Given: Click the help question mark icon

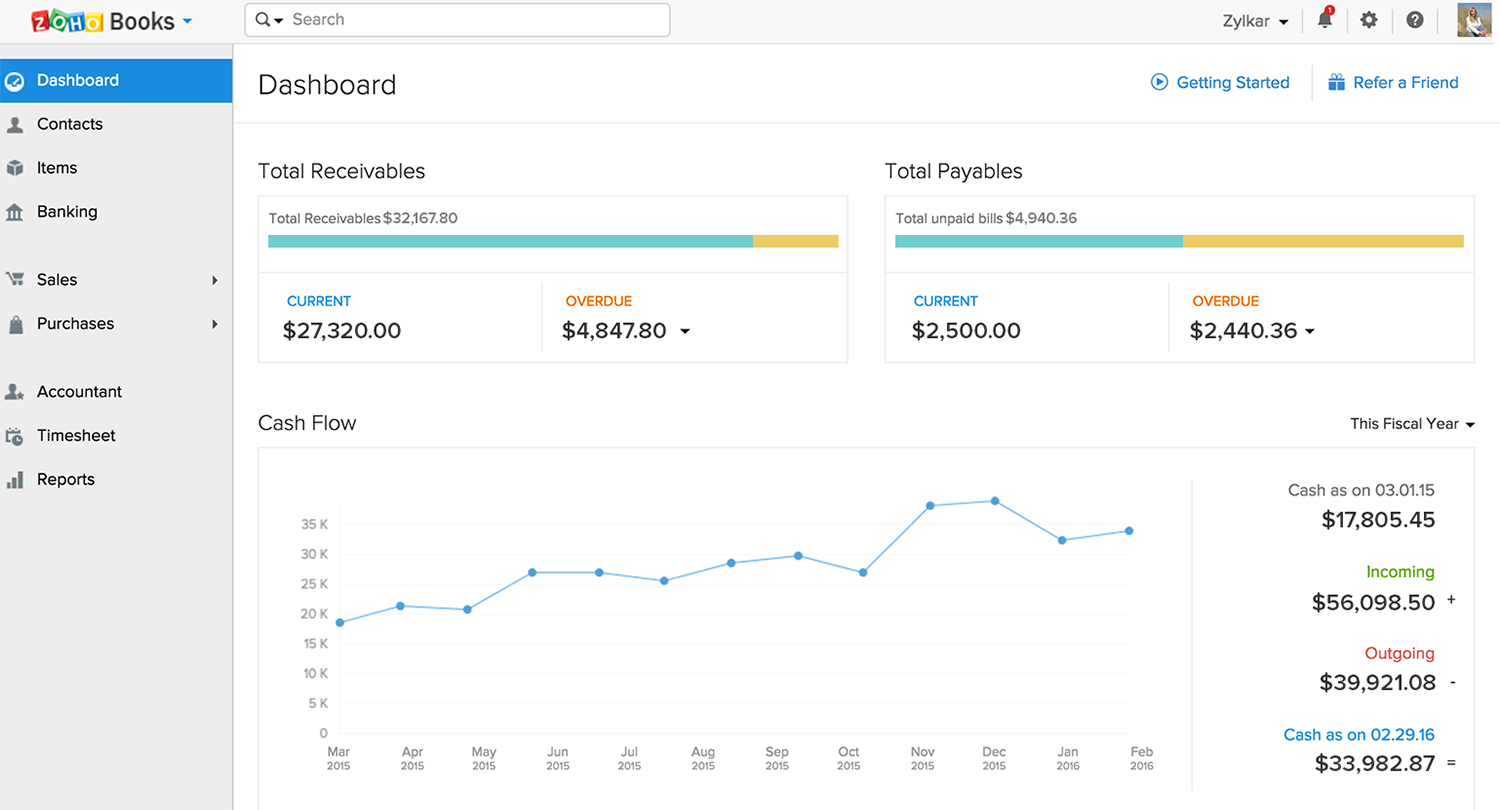Looking at the screenshot, I should (x=1414, y=20).
